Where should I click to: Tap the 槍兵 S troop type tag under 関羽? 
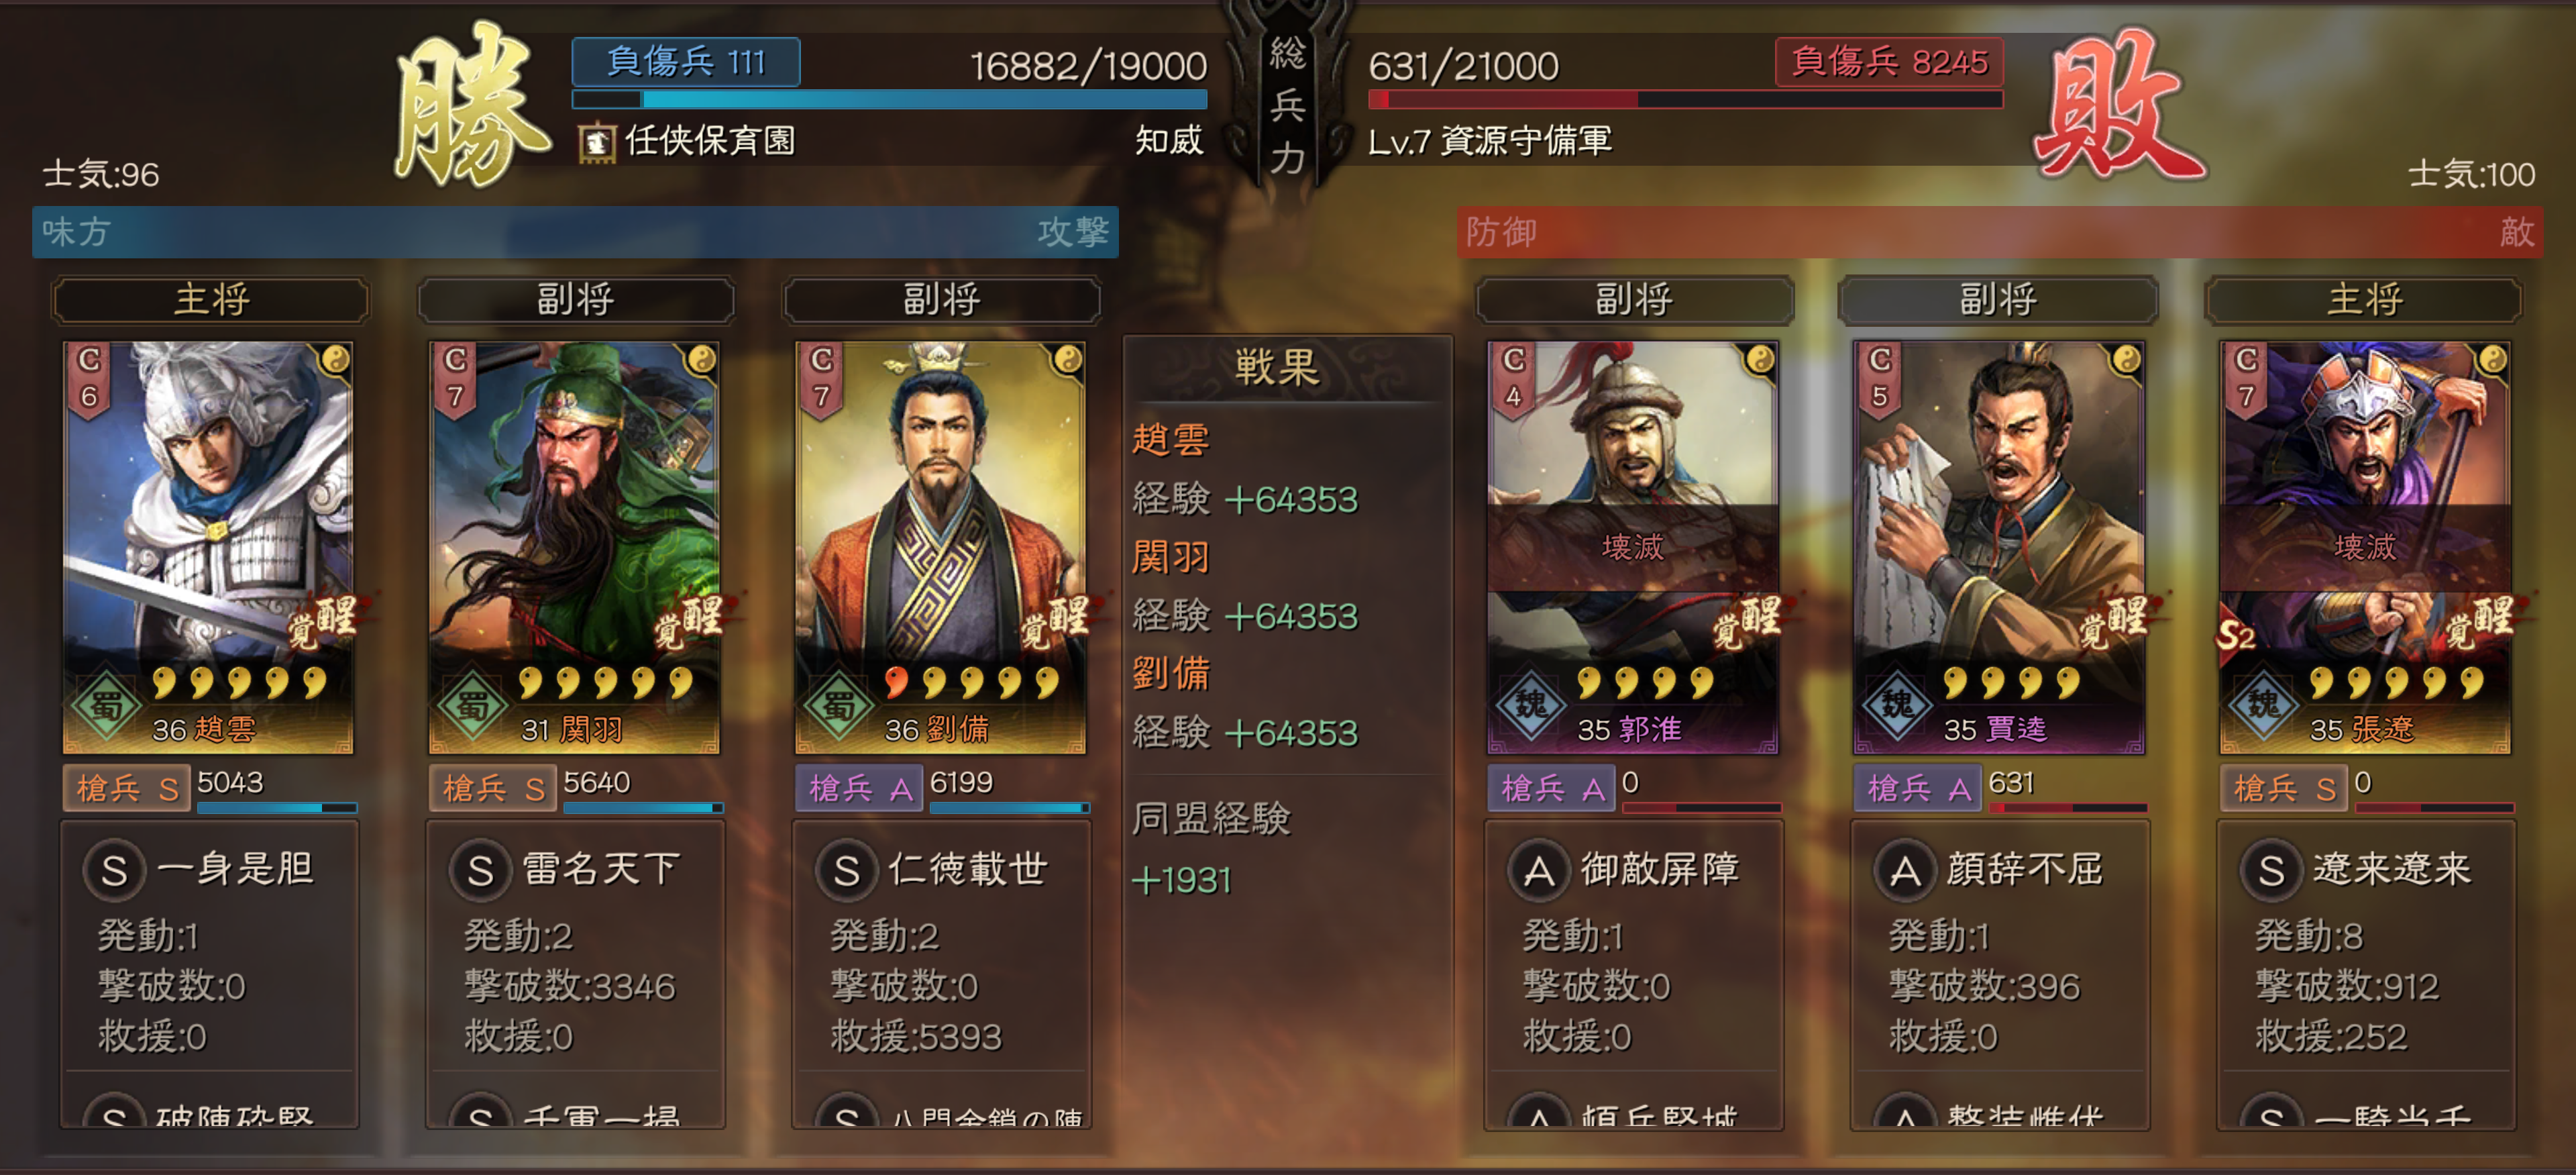coord(492,789)
